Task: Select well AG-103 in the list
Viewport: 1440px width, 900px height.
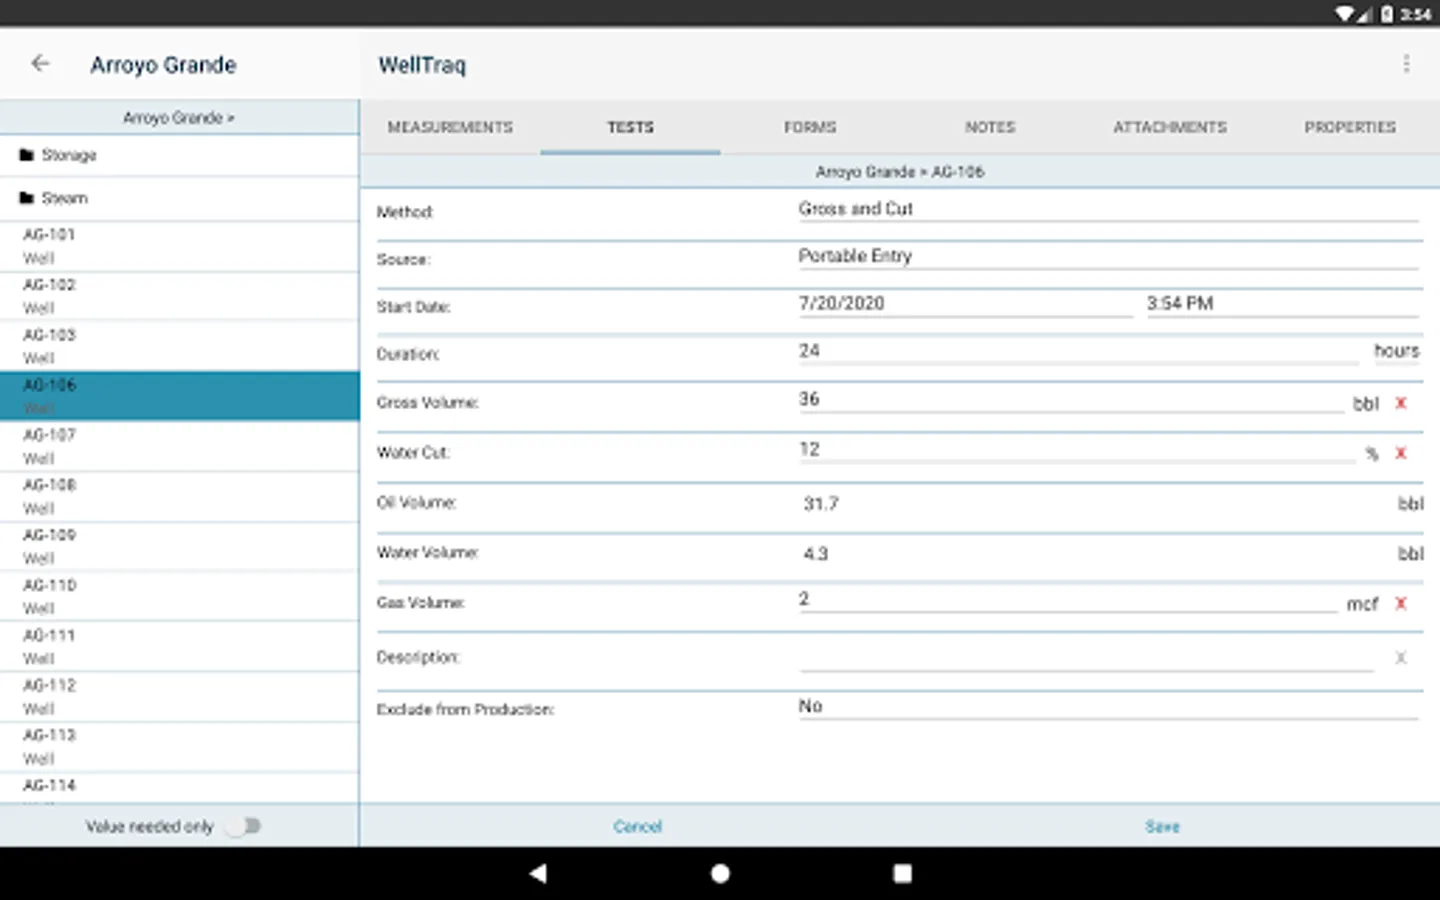Action: [180, 346]
